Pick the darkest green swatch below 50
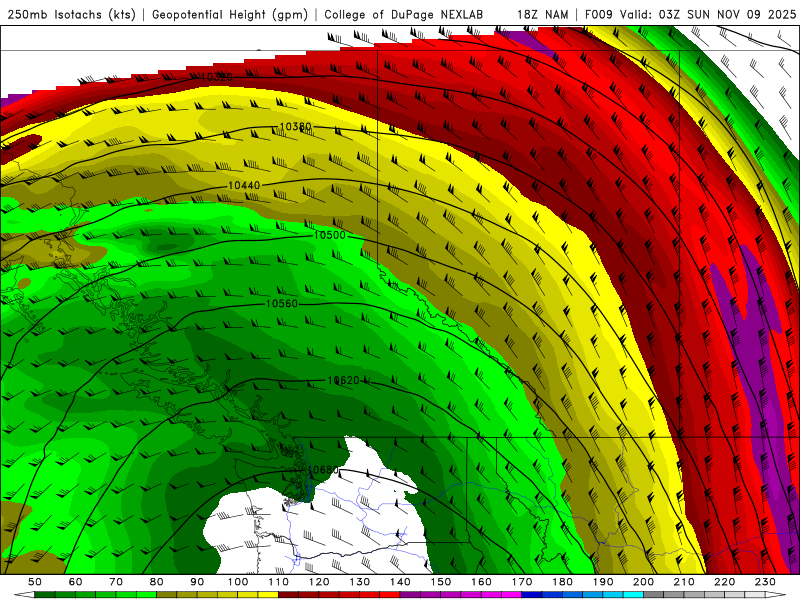The width and height of the screenshot is (800, 600). point(45,595)
